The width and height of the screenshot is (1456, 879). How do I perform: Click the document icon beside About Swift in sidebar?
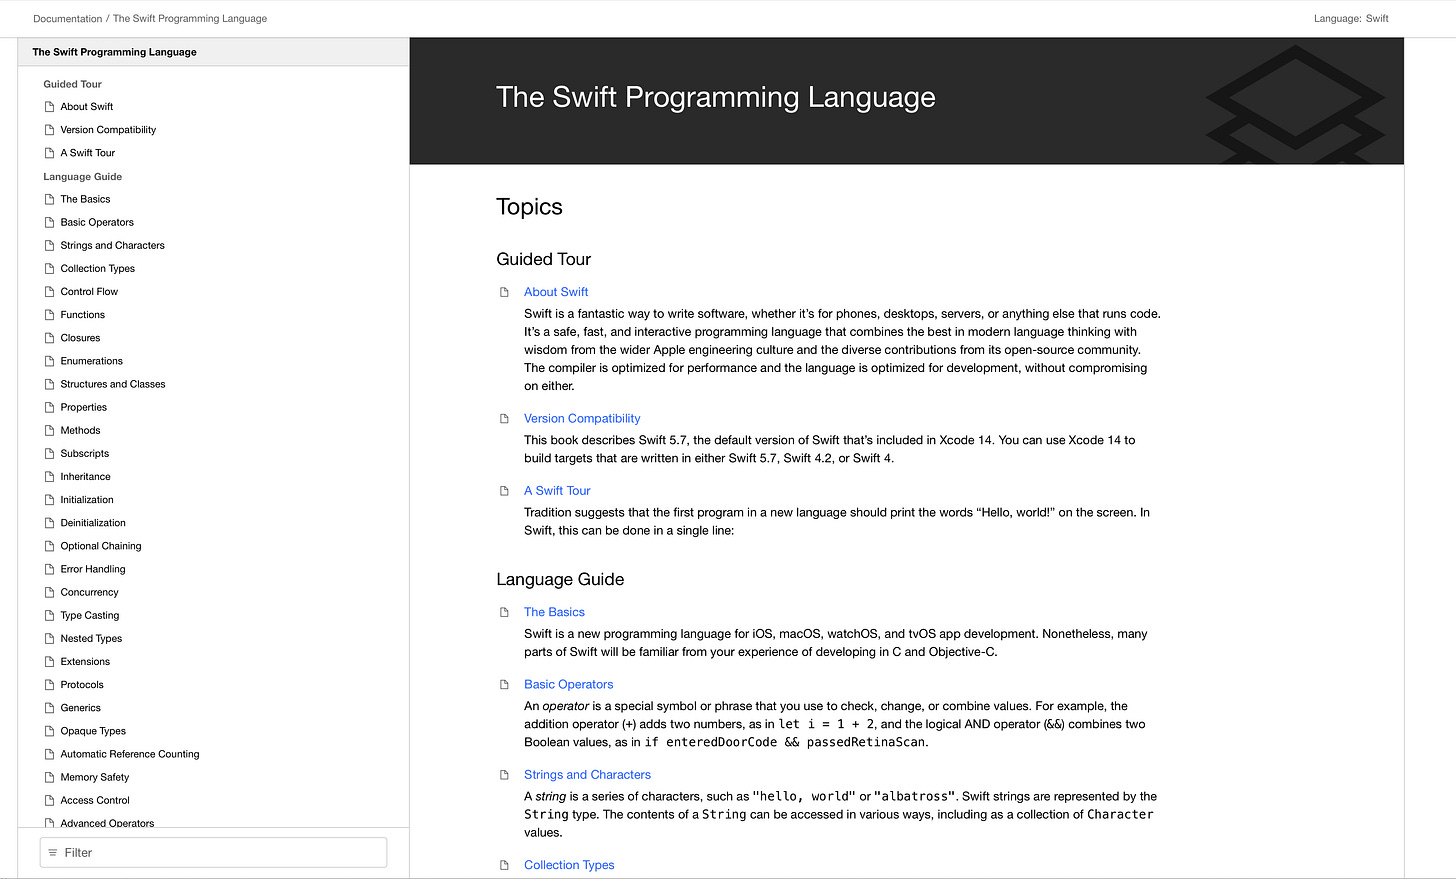pos(49,107)
